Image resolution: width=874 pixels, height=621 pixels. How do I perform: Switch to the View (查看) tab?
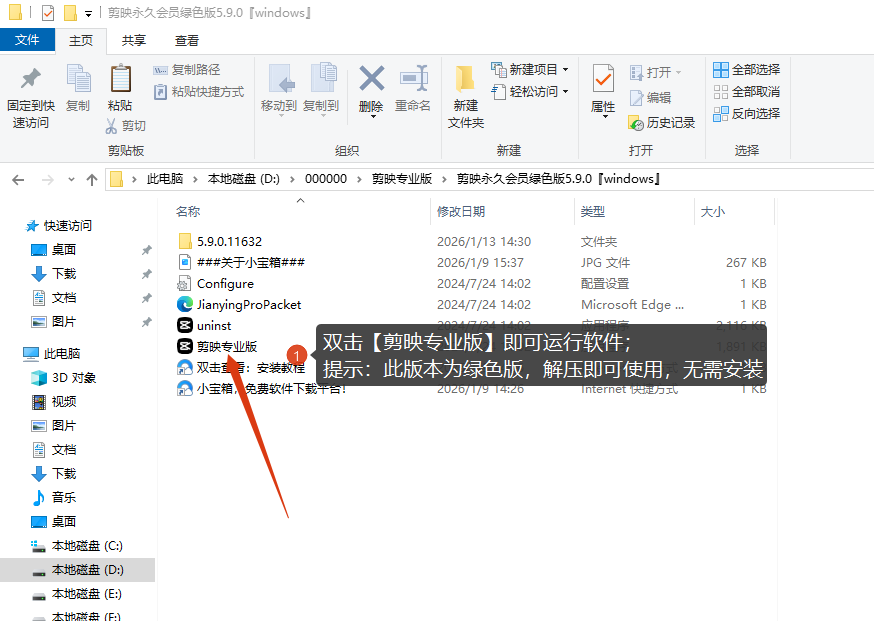coord(187,40)
